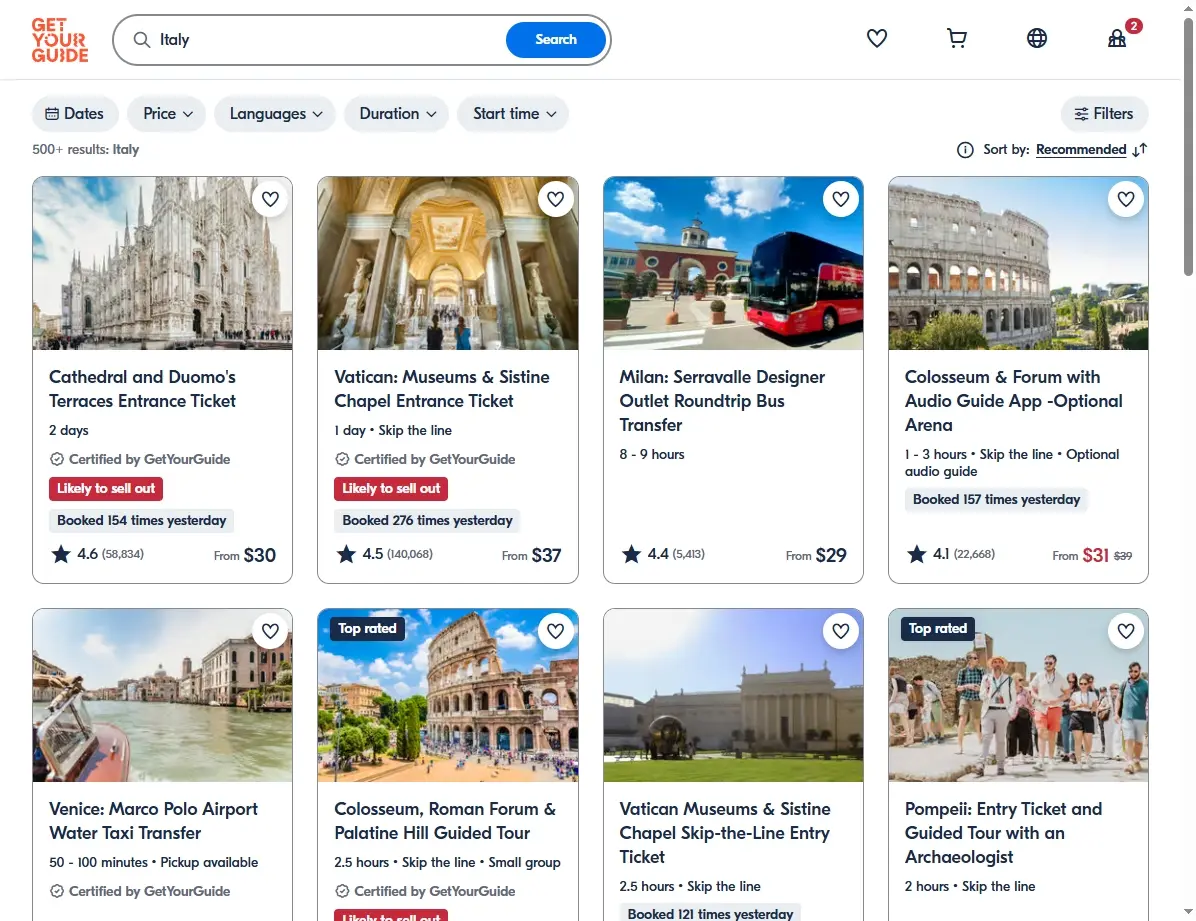Open the language and currency globe icon
The height and width of the screenshot is (921, 1196).
click(1037, 38)
